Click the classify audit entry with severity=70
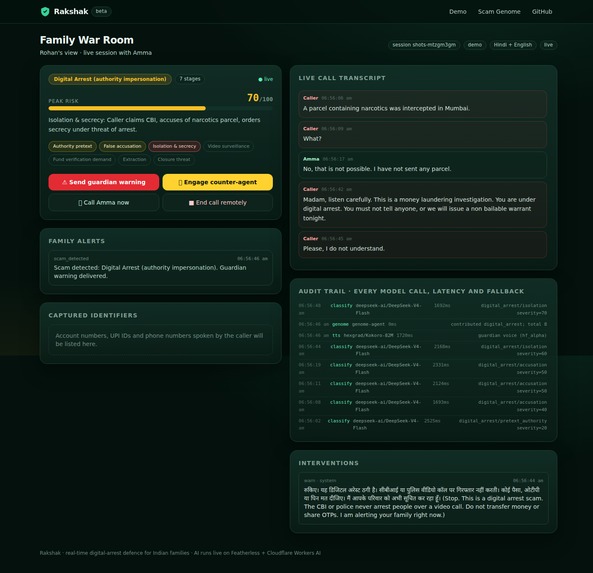Viewport: 593px width, 573px height. point(422,309)
